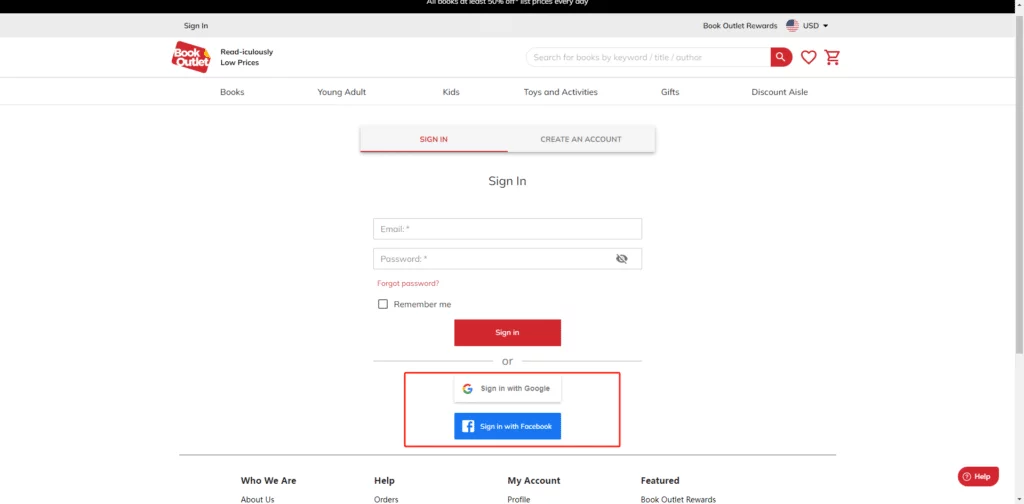Screen dimensions: 1024x504
Task: Click the Email input field
Action: (x=507, y=229)
